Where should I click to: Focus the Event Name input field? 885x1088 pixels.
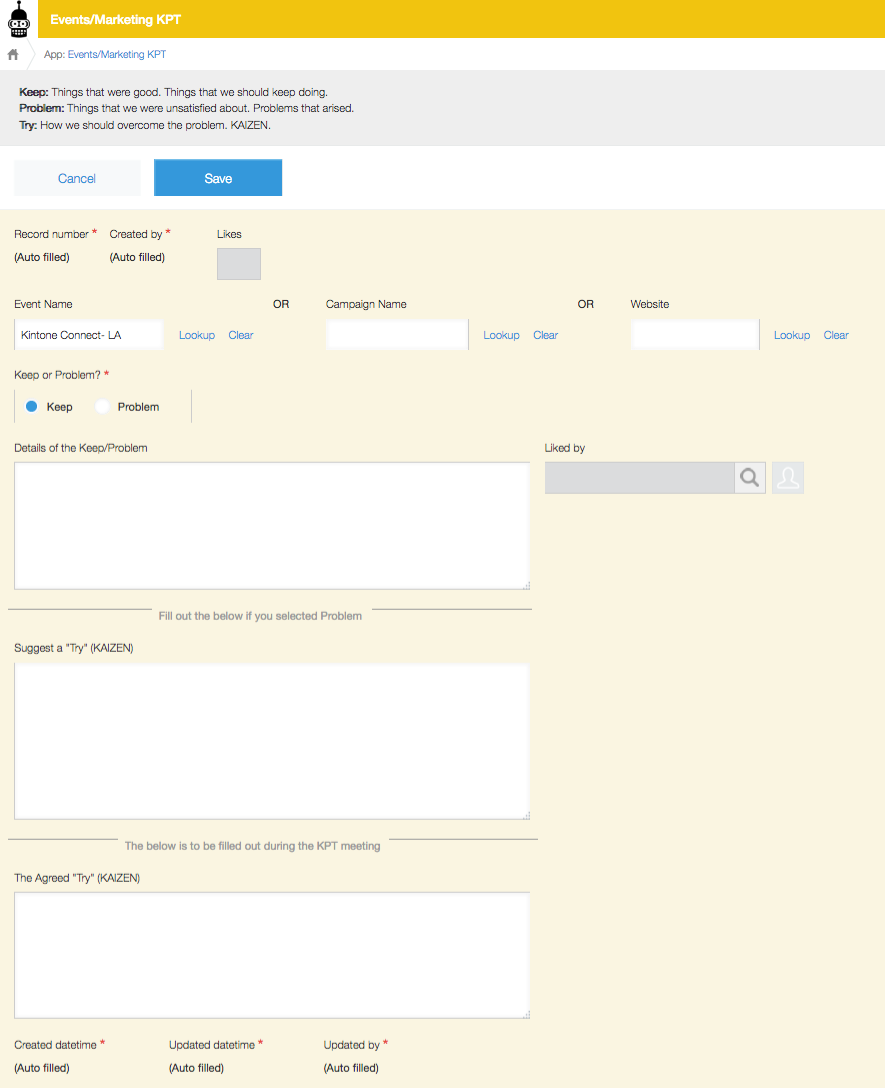(x=88, y=335)
